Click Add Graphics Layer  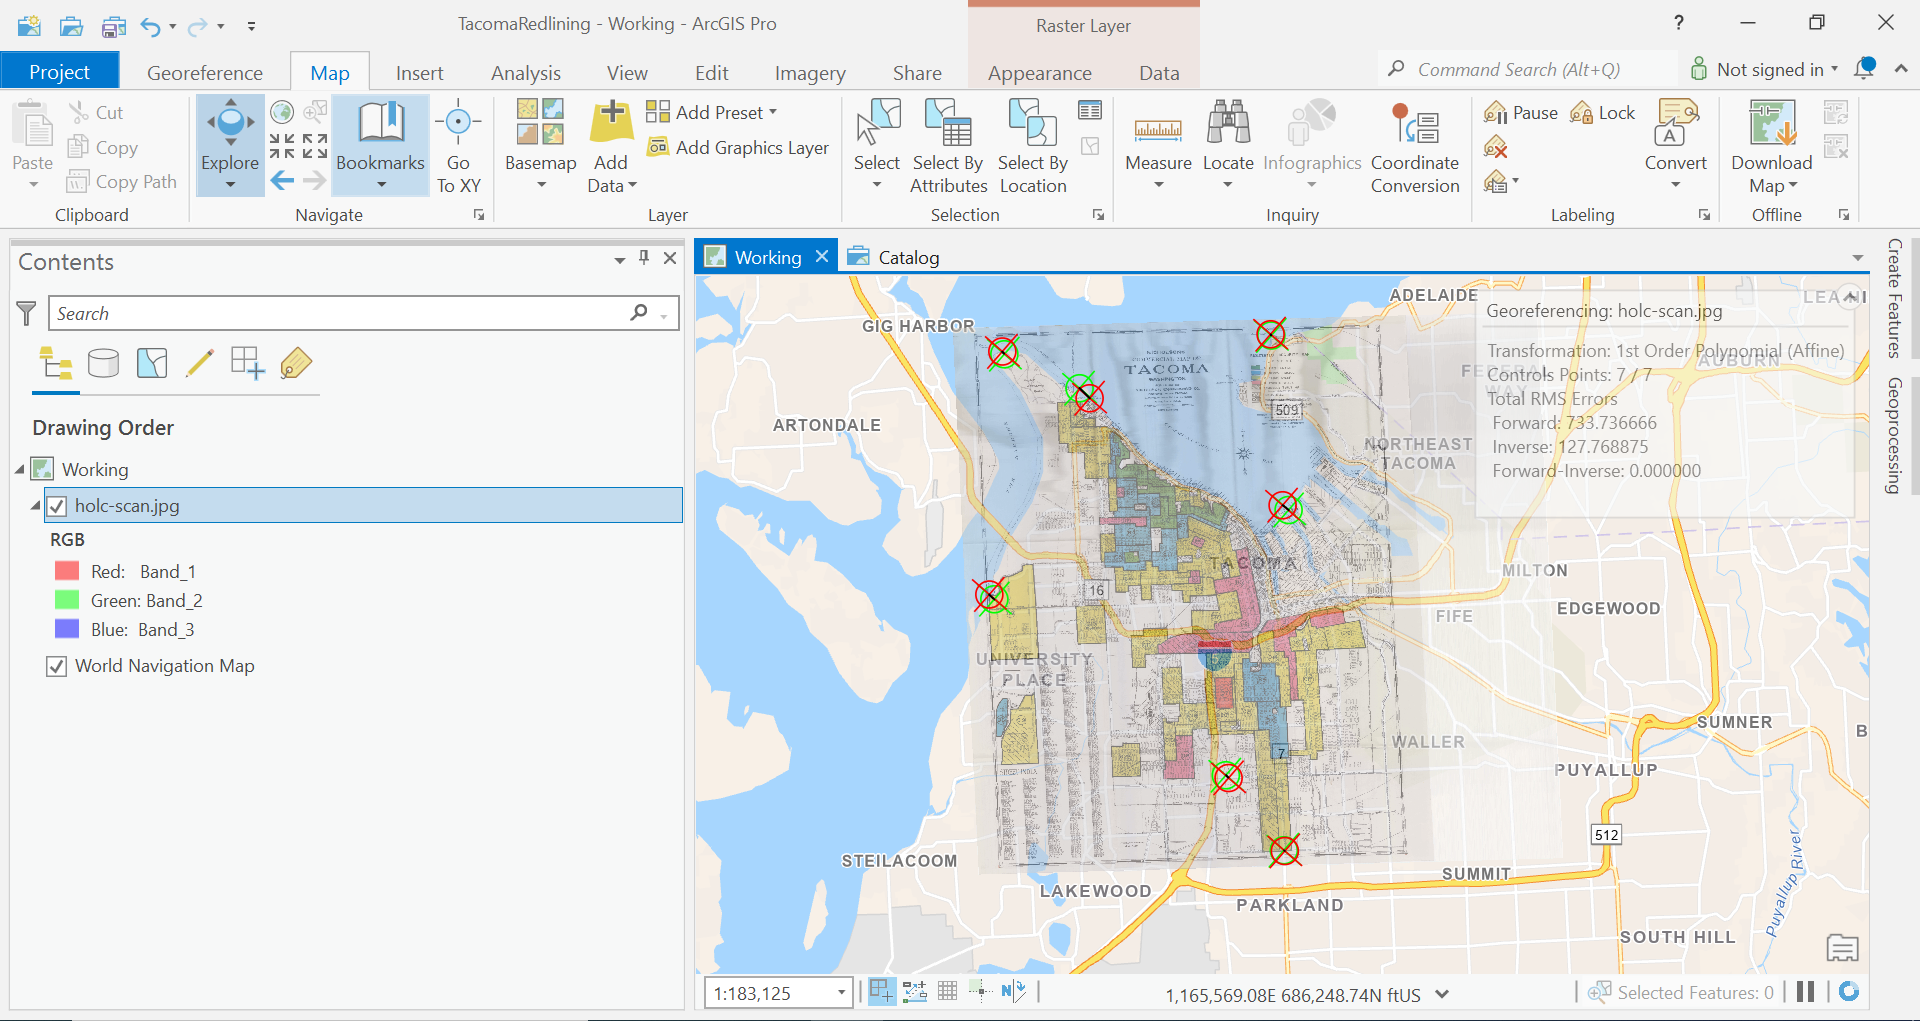[738, 148]
